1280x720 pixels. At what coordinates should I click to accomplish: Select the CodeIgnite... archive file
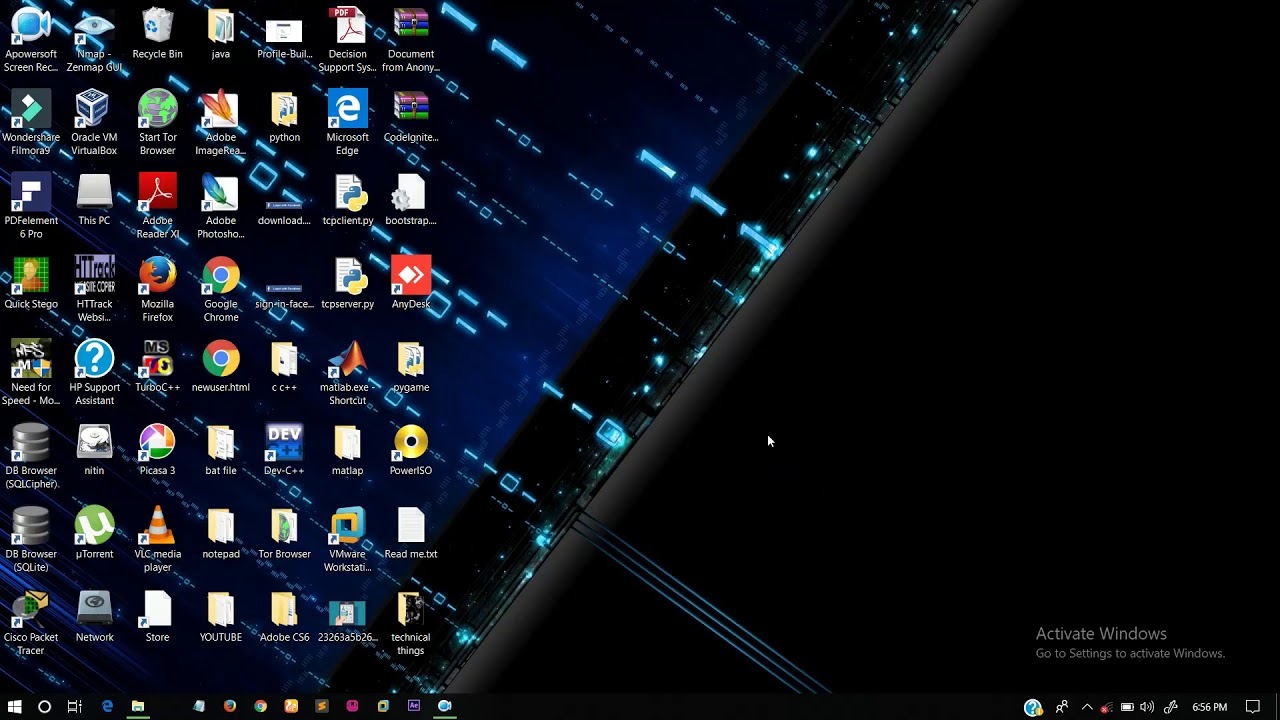[411, 117]
